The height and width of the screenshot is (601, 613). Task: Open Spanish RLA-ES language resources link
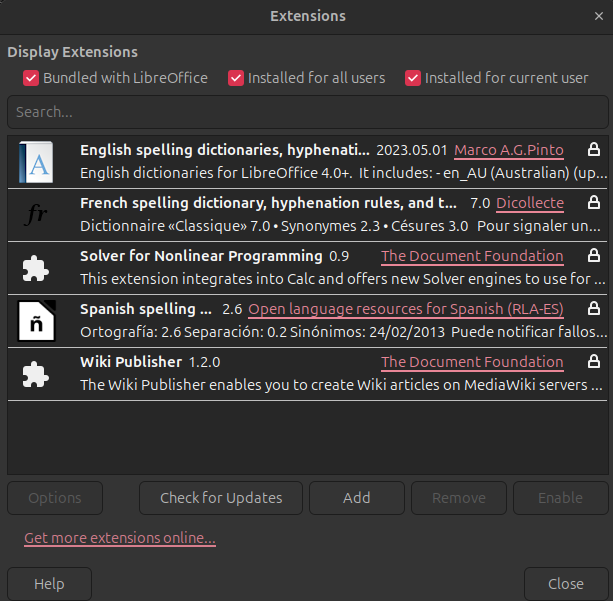pos(405,309)
